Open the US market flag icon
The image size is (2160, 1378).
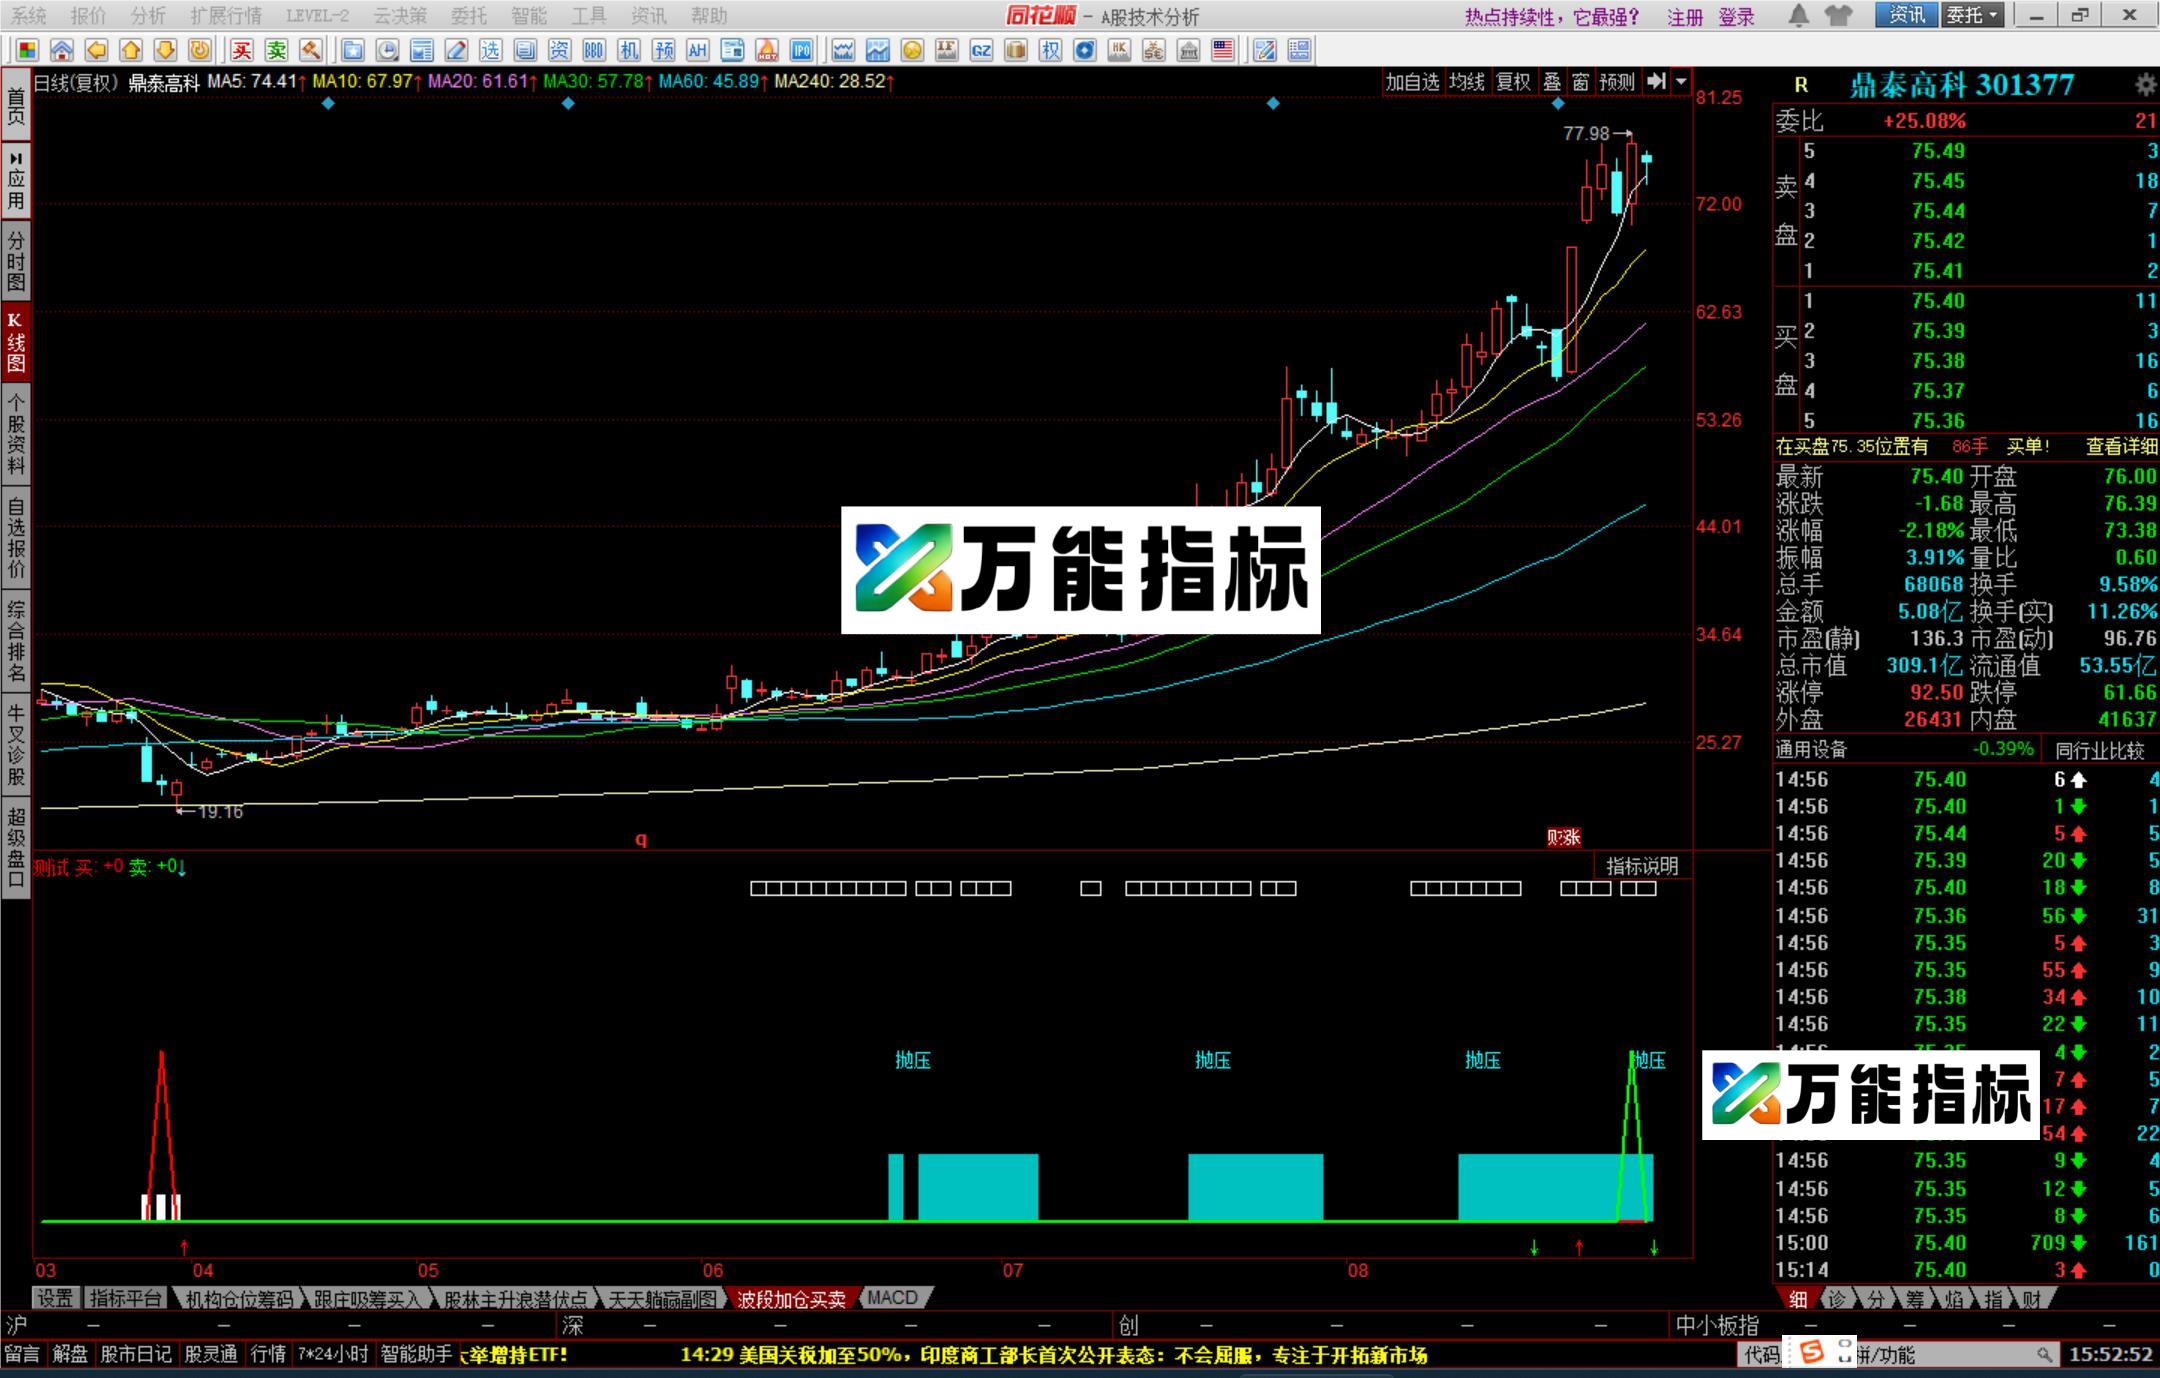[x=1222, y=50]
